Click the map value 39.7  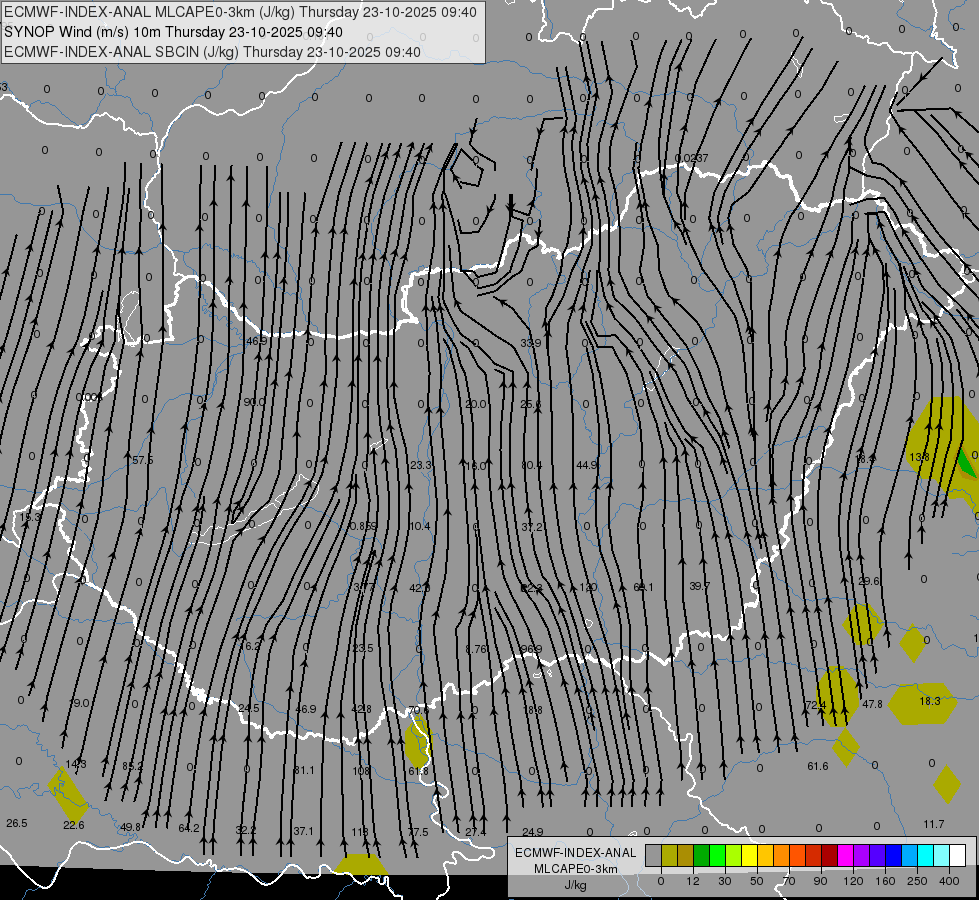click(x=699, y=586)
